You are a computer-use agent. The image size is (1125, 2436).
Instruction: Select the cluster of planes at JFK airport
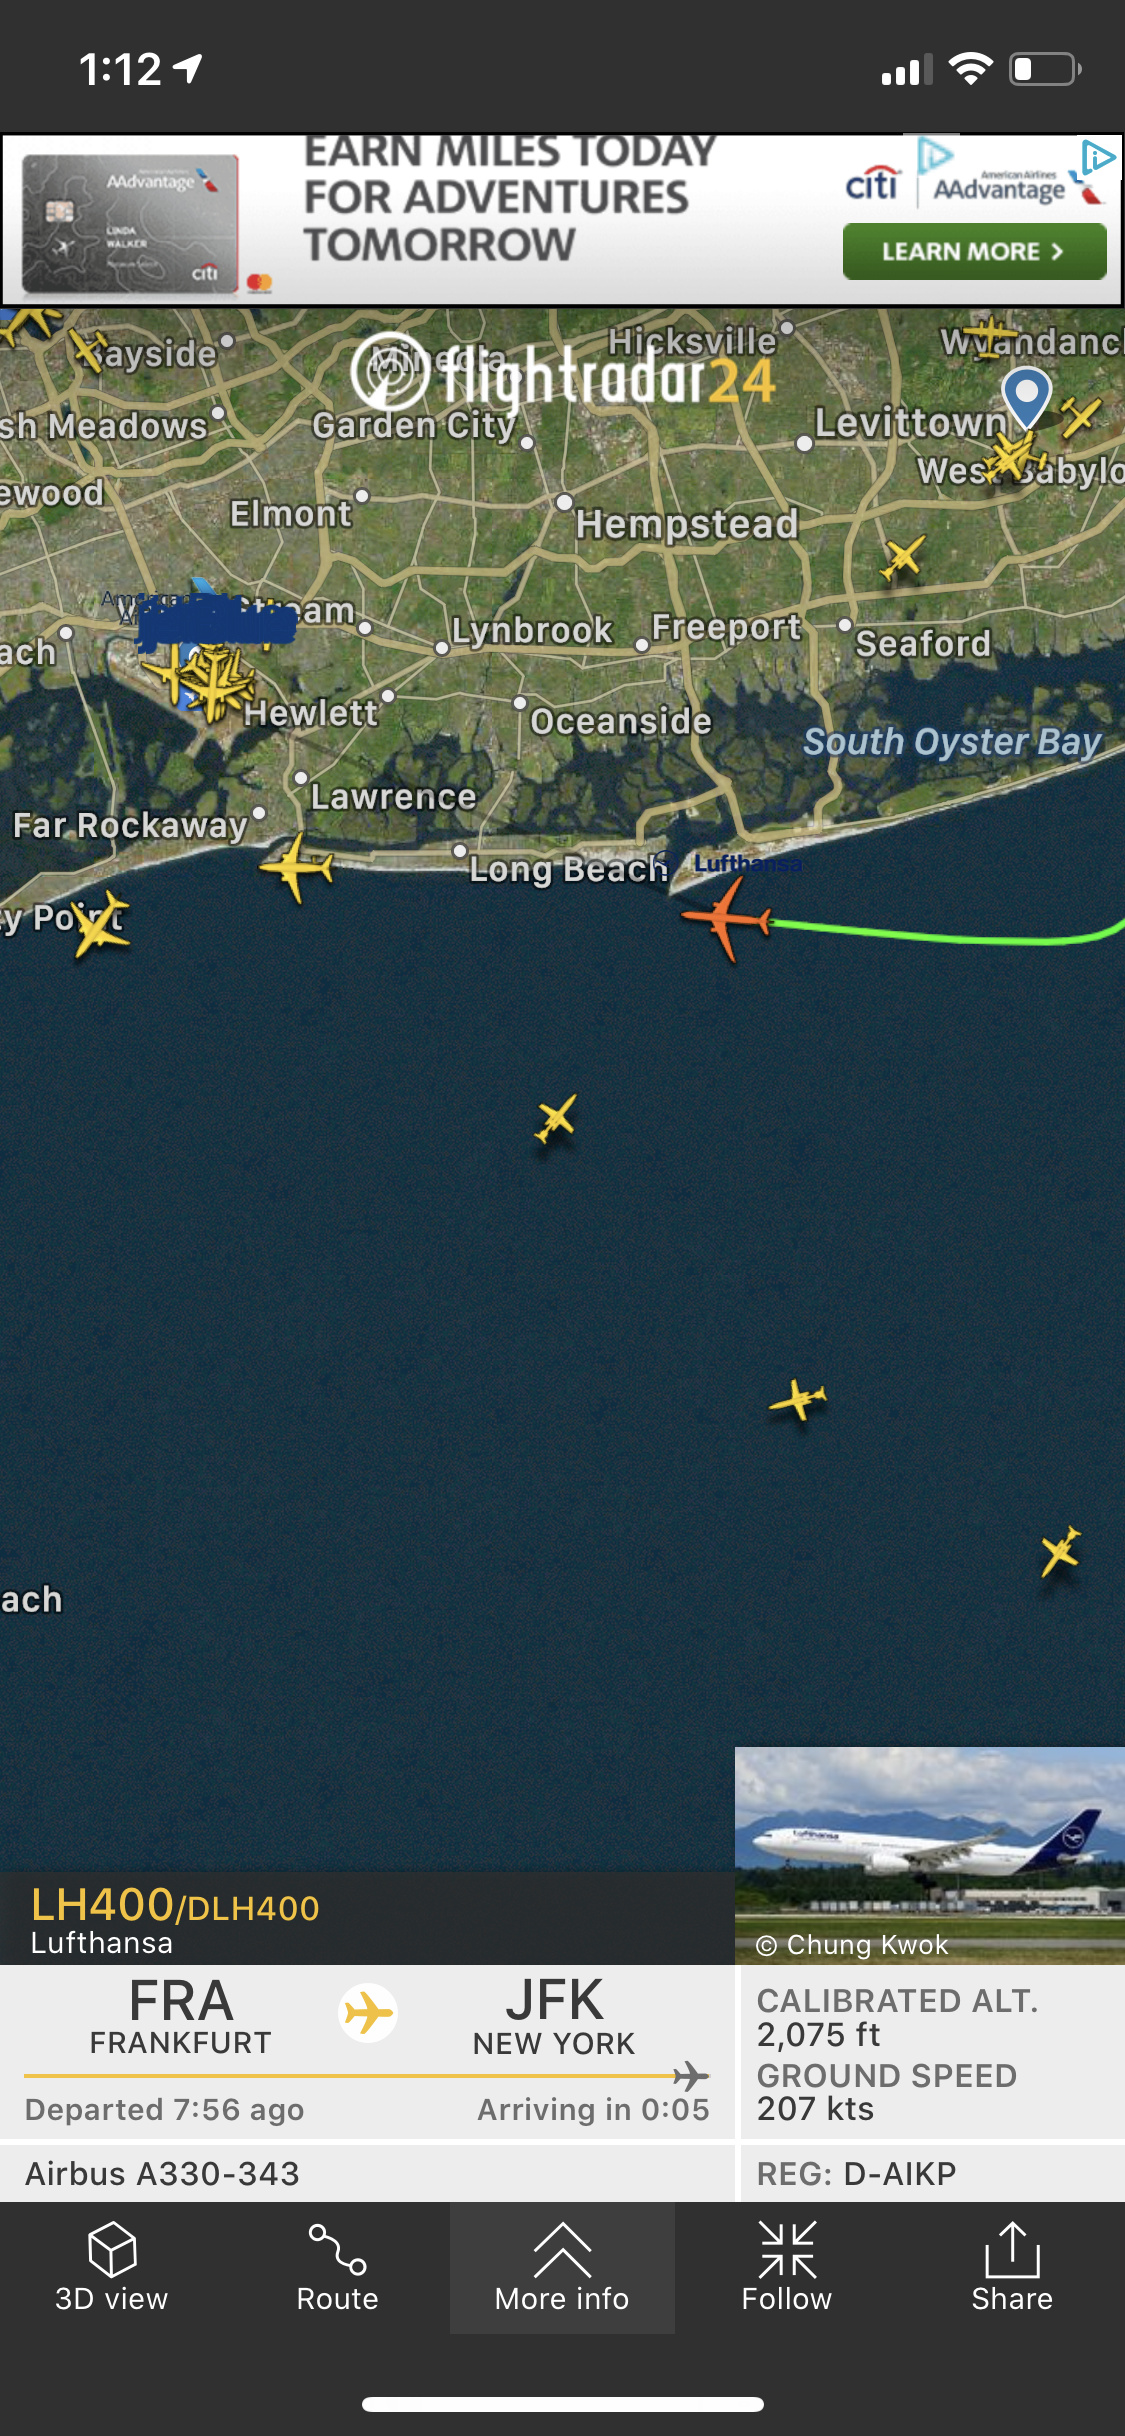[x=208, y=680]
